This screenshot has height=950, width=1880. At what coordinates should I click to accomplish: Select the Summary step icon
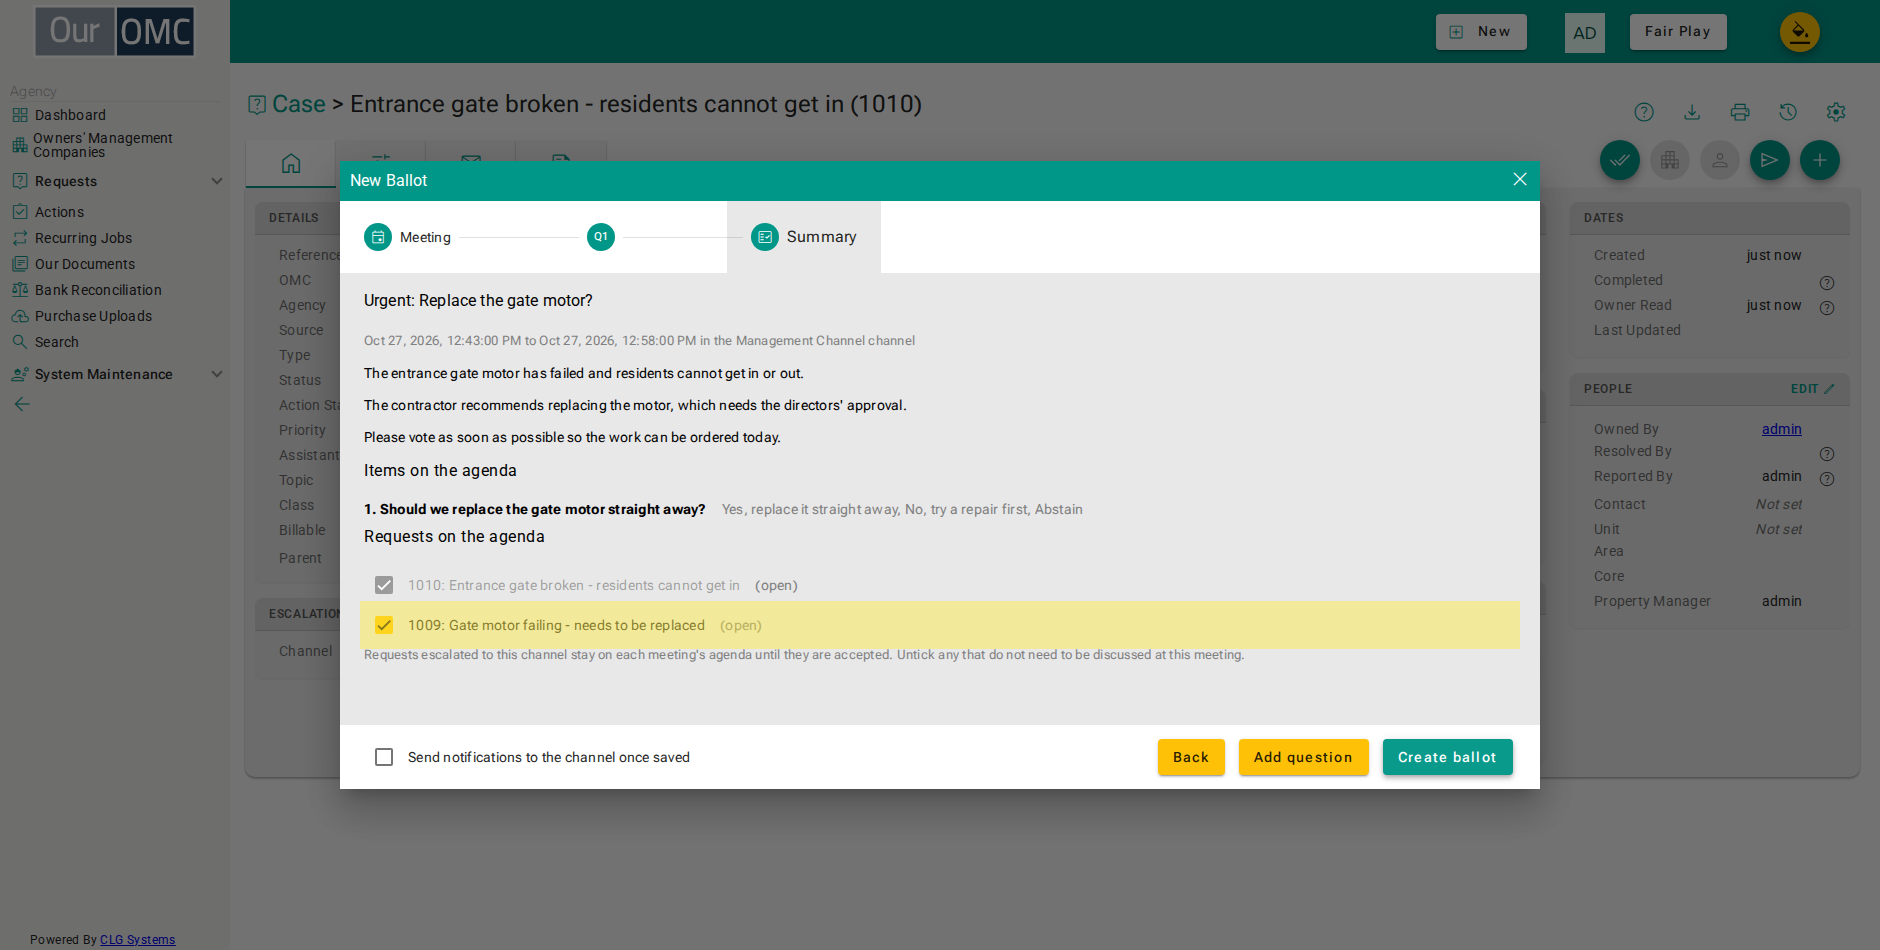[x=765, y=237]
